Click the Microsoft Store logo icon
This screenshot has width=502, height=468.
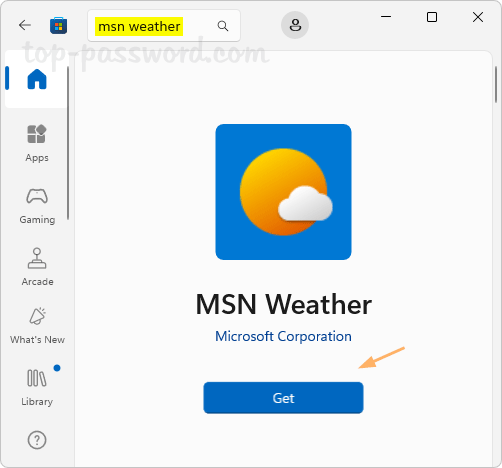(x=58, y=26)
